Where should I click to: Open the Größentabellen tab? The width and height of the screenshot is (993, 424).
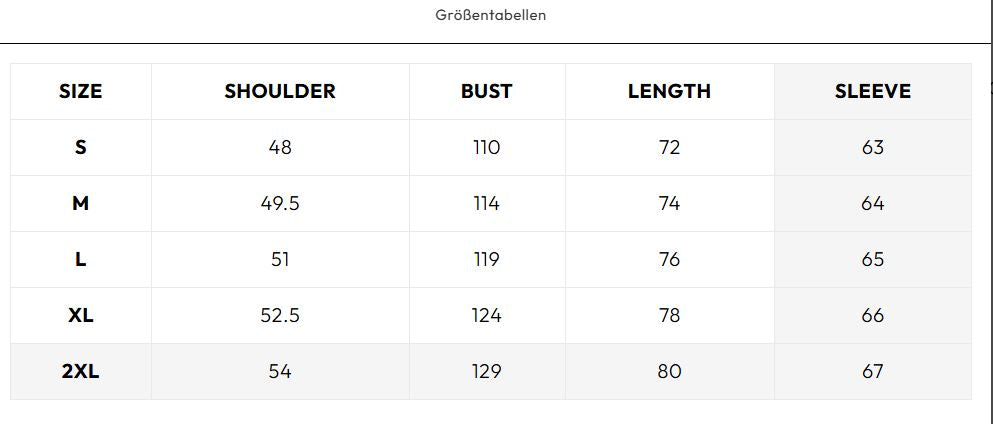click(x=490, y=15)
